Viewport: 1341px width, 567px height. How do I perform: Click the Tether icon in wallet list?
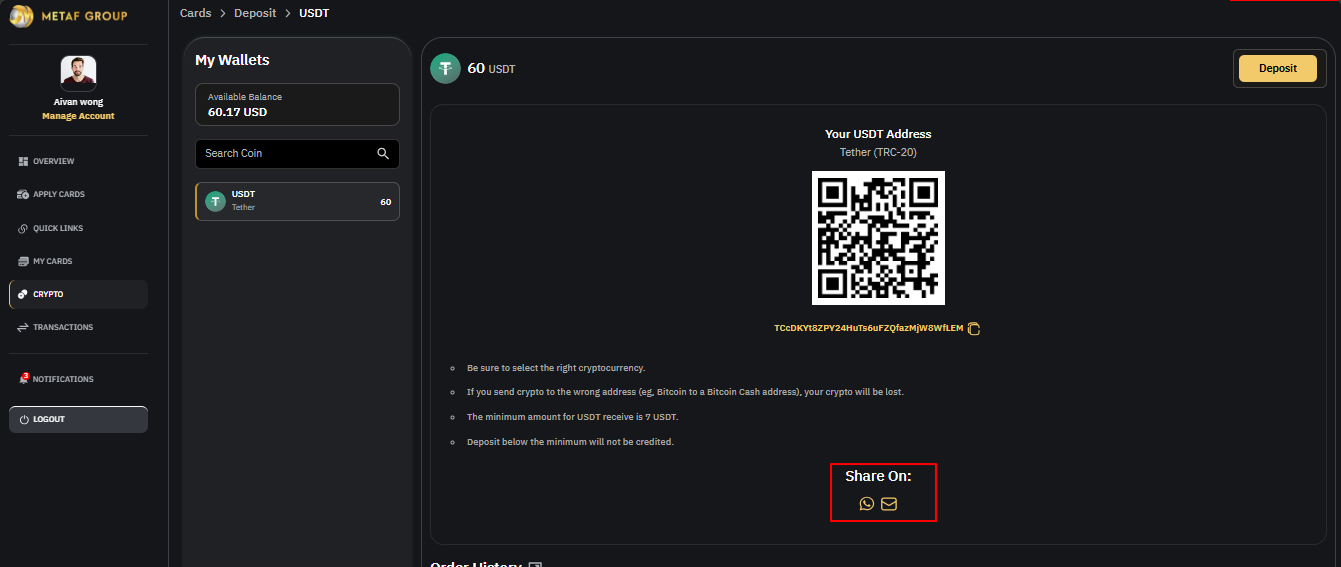[215, 201]
